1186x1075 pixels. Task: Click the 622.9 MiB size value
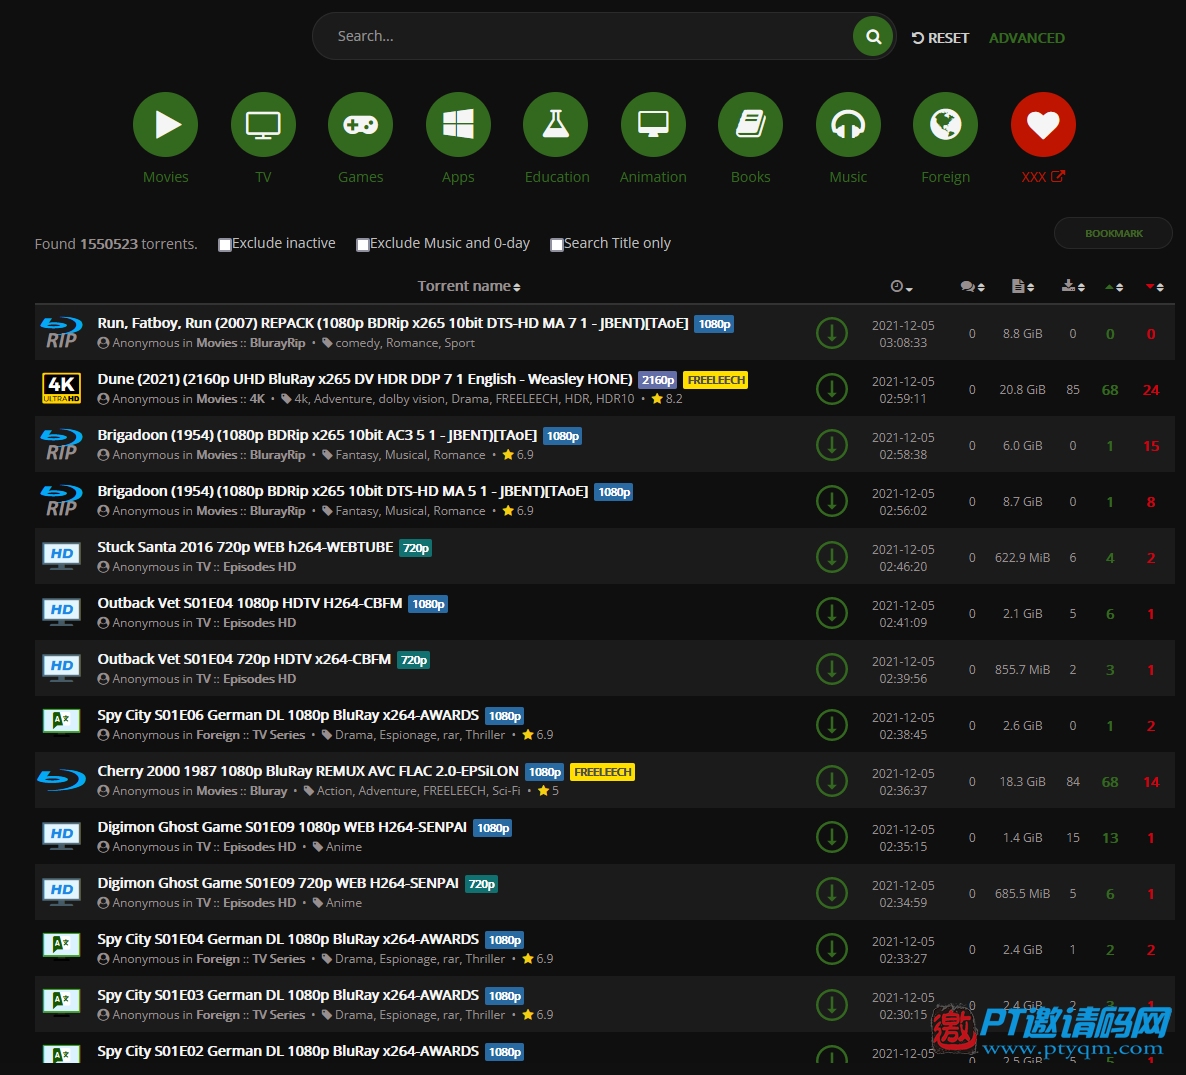pyautogui.click(x=1022, y=558)
